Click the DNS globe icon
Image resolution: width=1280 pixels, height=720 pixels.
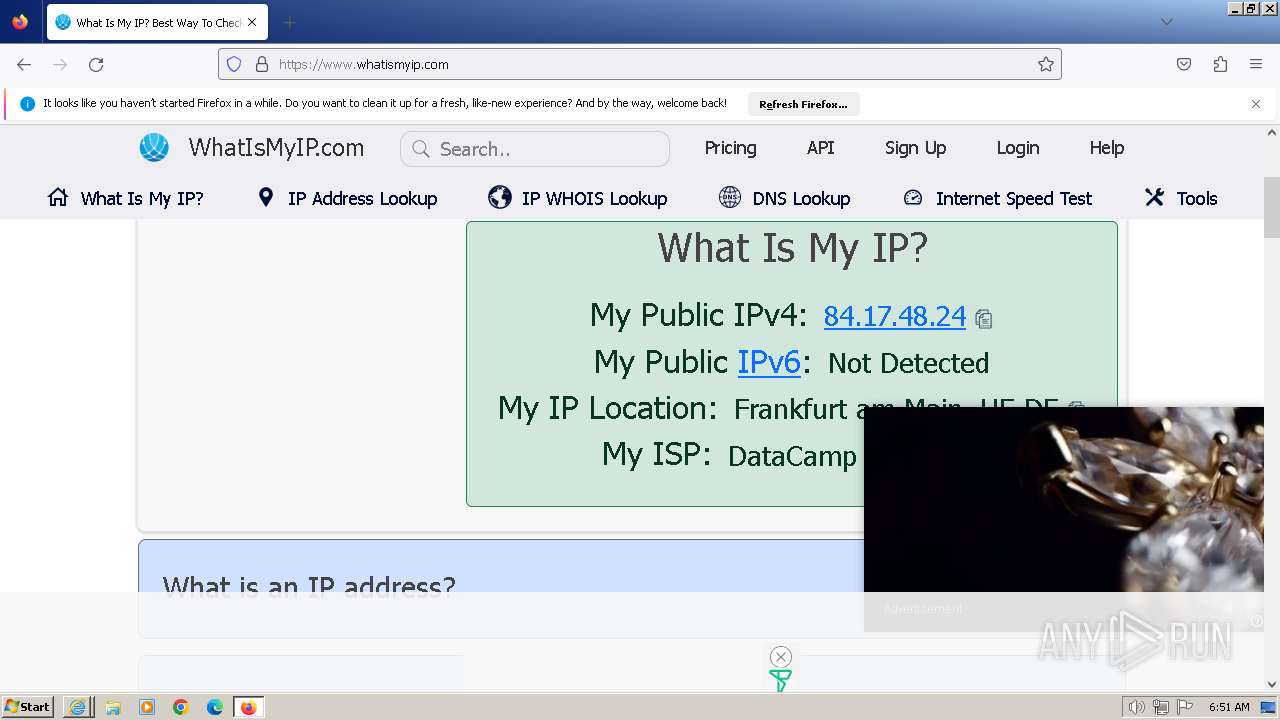730,197
